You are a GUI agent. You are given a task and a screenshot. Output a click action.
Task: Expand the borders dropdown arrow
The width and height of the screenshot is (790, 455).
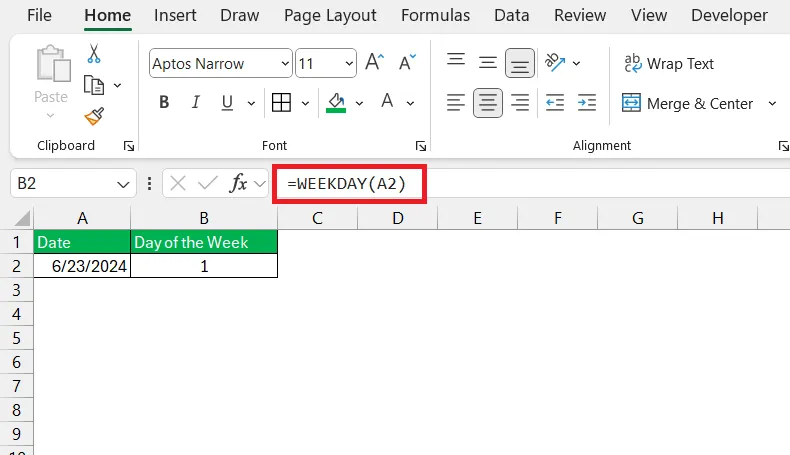[305, 103]
